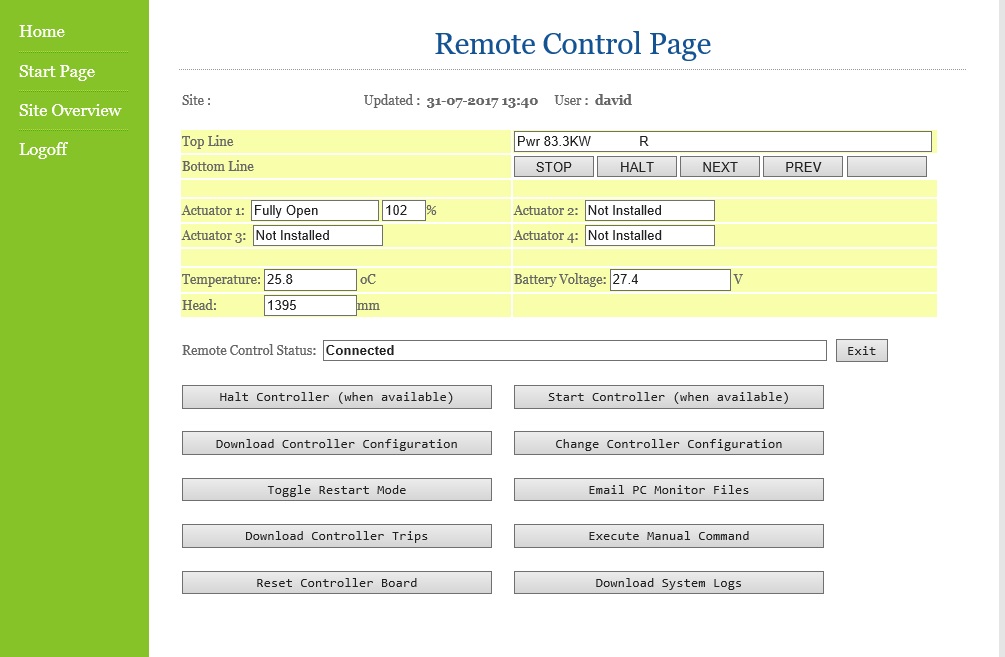This screenshot has width=1005, height=657.
Task: Click the Exit button
Action: click(861, 351)
